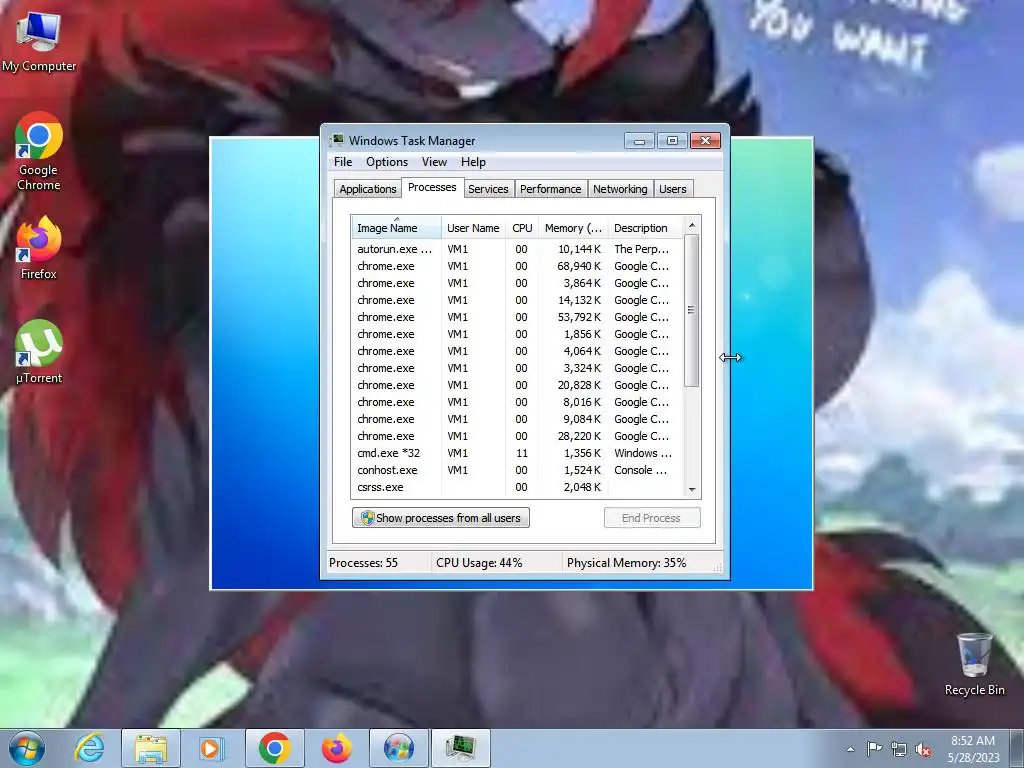The image size is (1024, 768).
Task: Select chrome.exe using 8,016 K
Action: point(517,402)
